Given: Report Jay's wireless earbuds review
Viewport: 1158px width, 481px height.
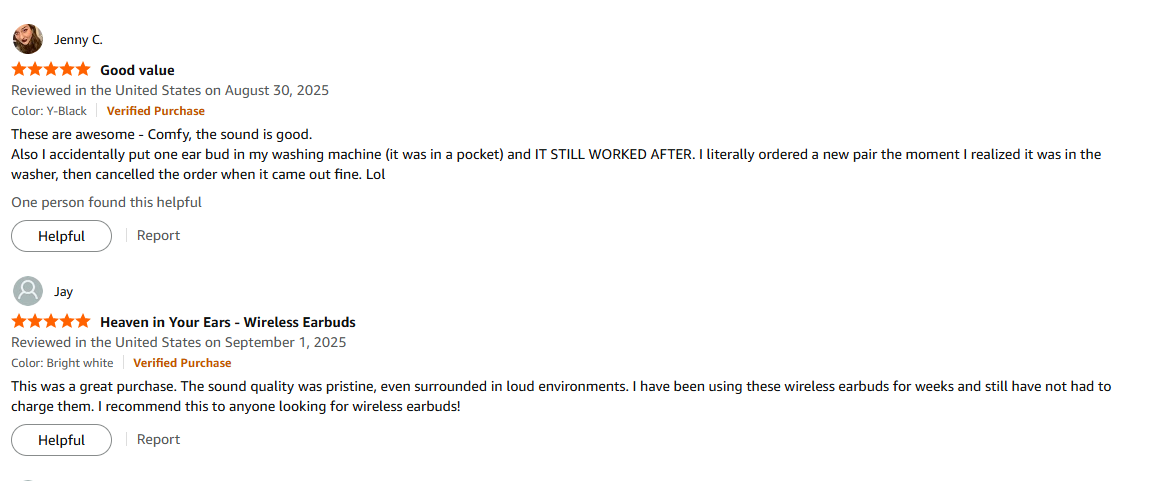Looking at the screenshot, I should click(158, 440).
